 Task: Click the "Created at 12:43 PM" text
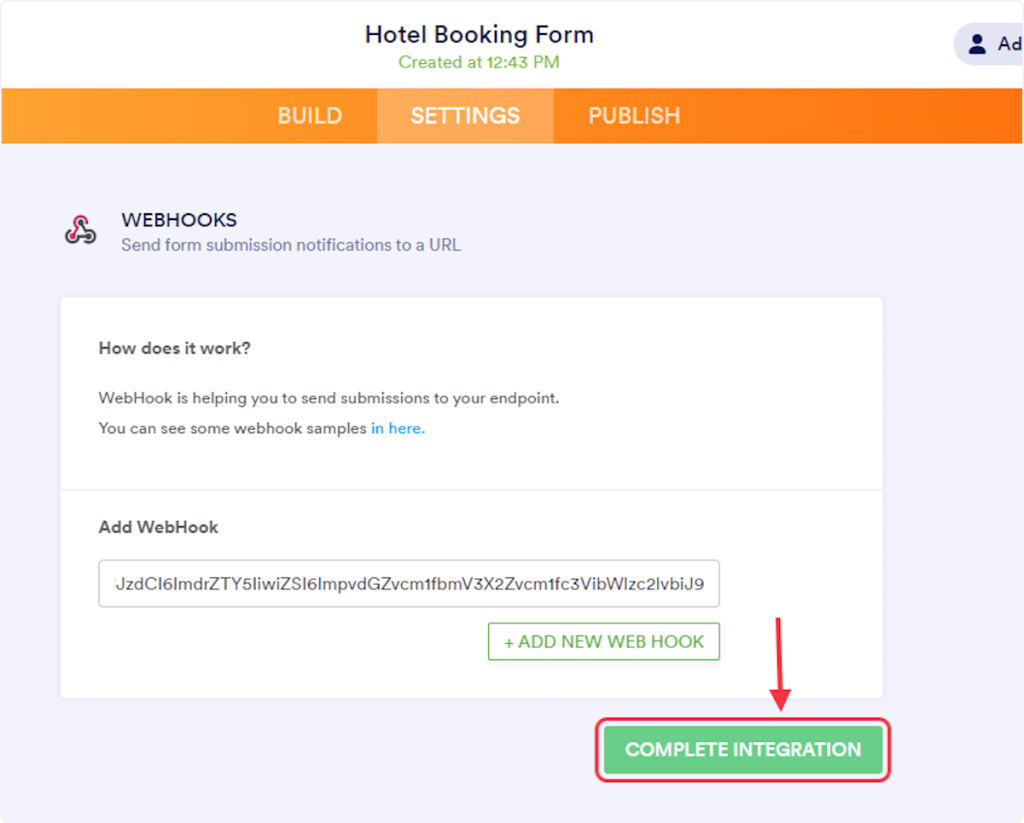(x=479, y=62)
